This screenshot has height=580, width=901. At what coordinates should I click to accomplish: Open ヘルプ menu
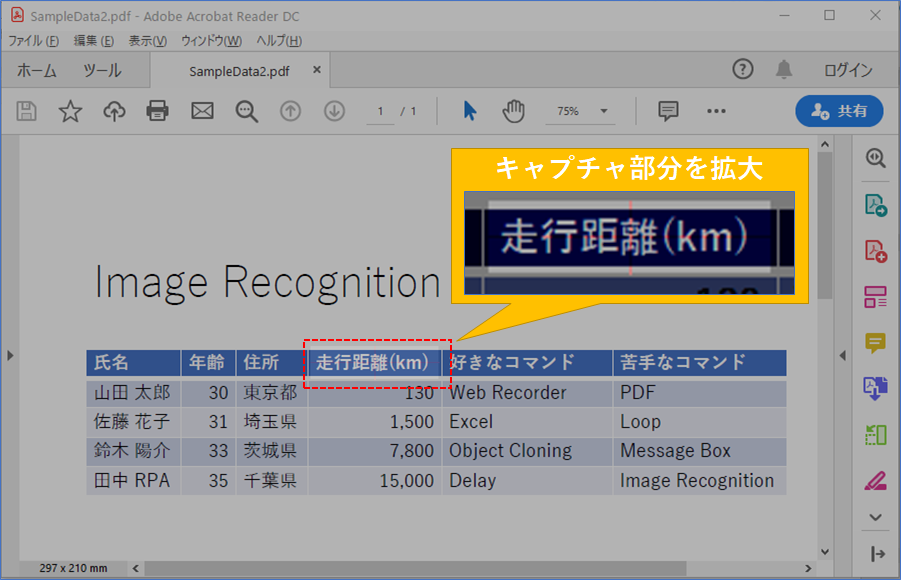(x=279, y=41)
